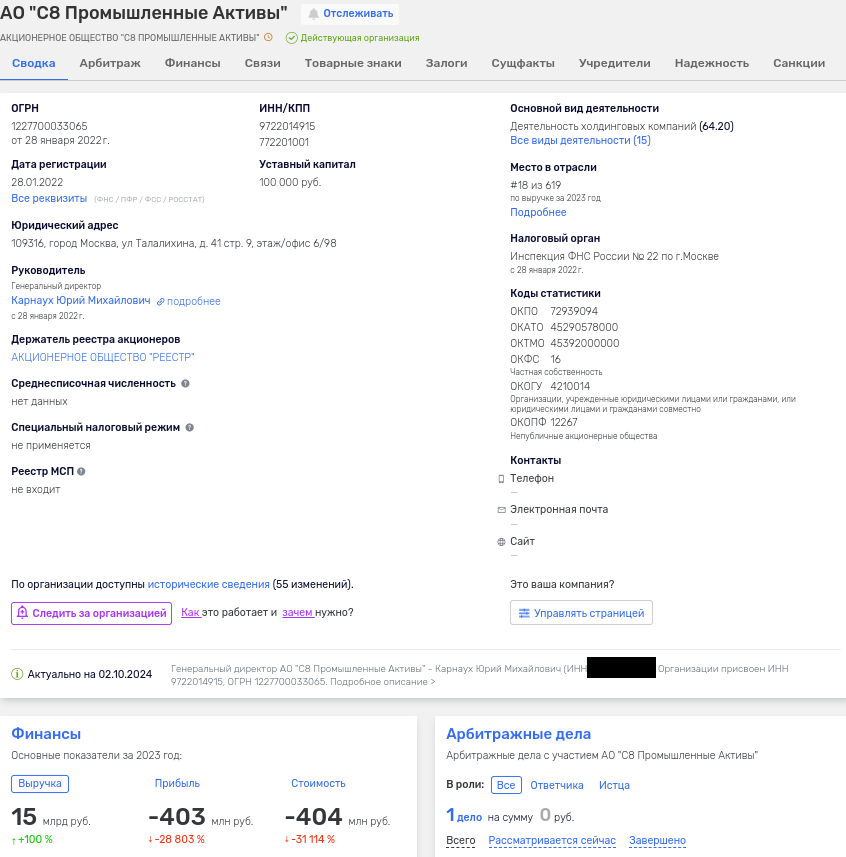846x857 pixels.
Task: Select Всего cases filter
Action: point(461,841)
